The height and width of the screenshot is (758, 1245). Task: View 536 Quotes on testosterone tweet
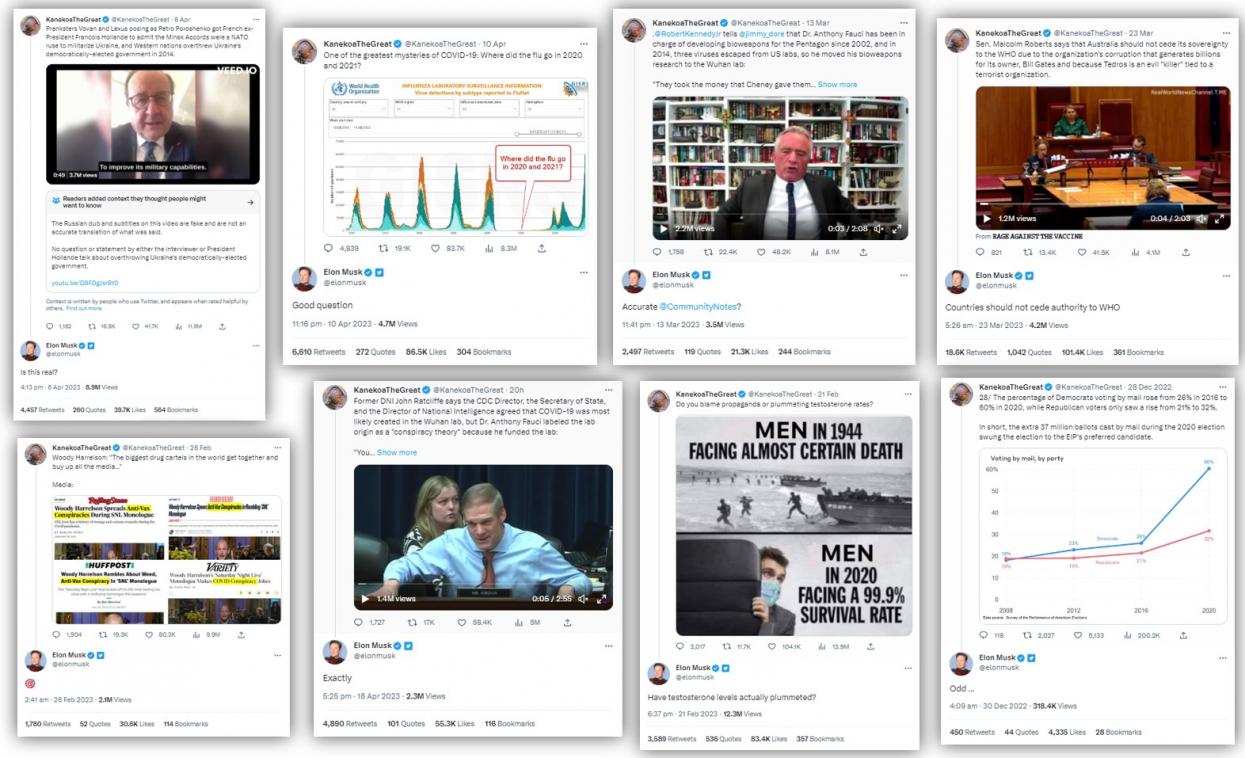click(724, 738)
